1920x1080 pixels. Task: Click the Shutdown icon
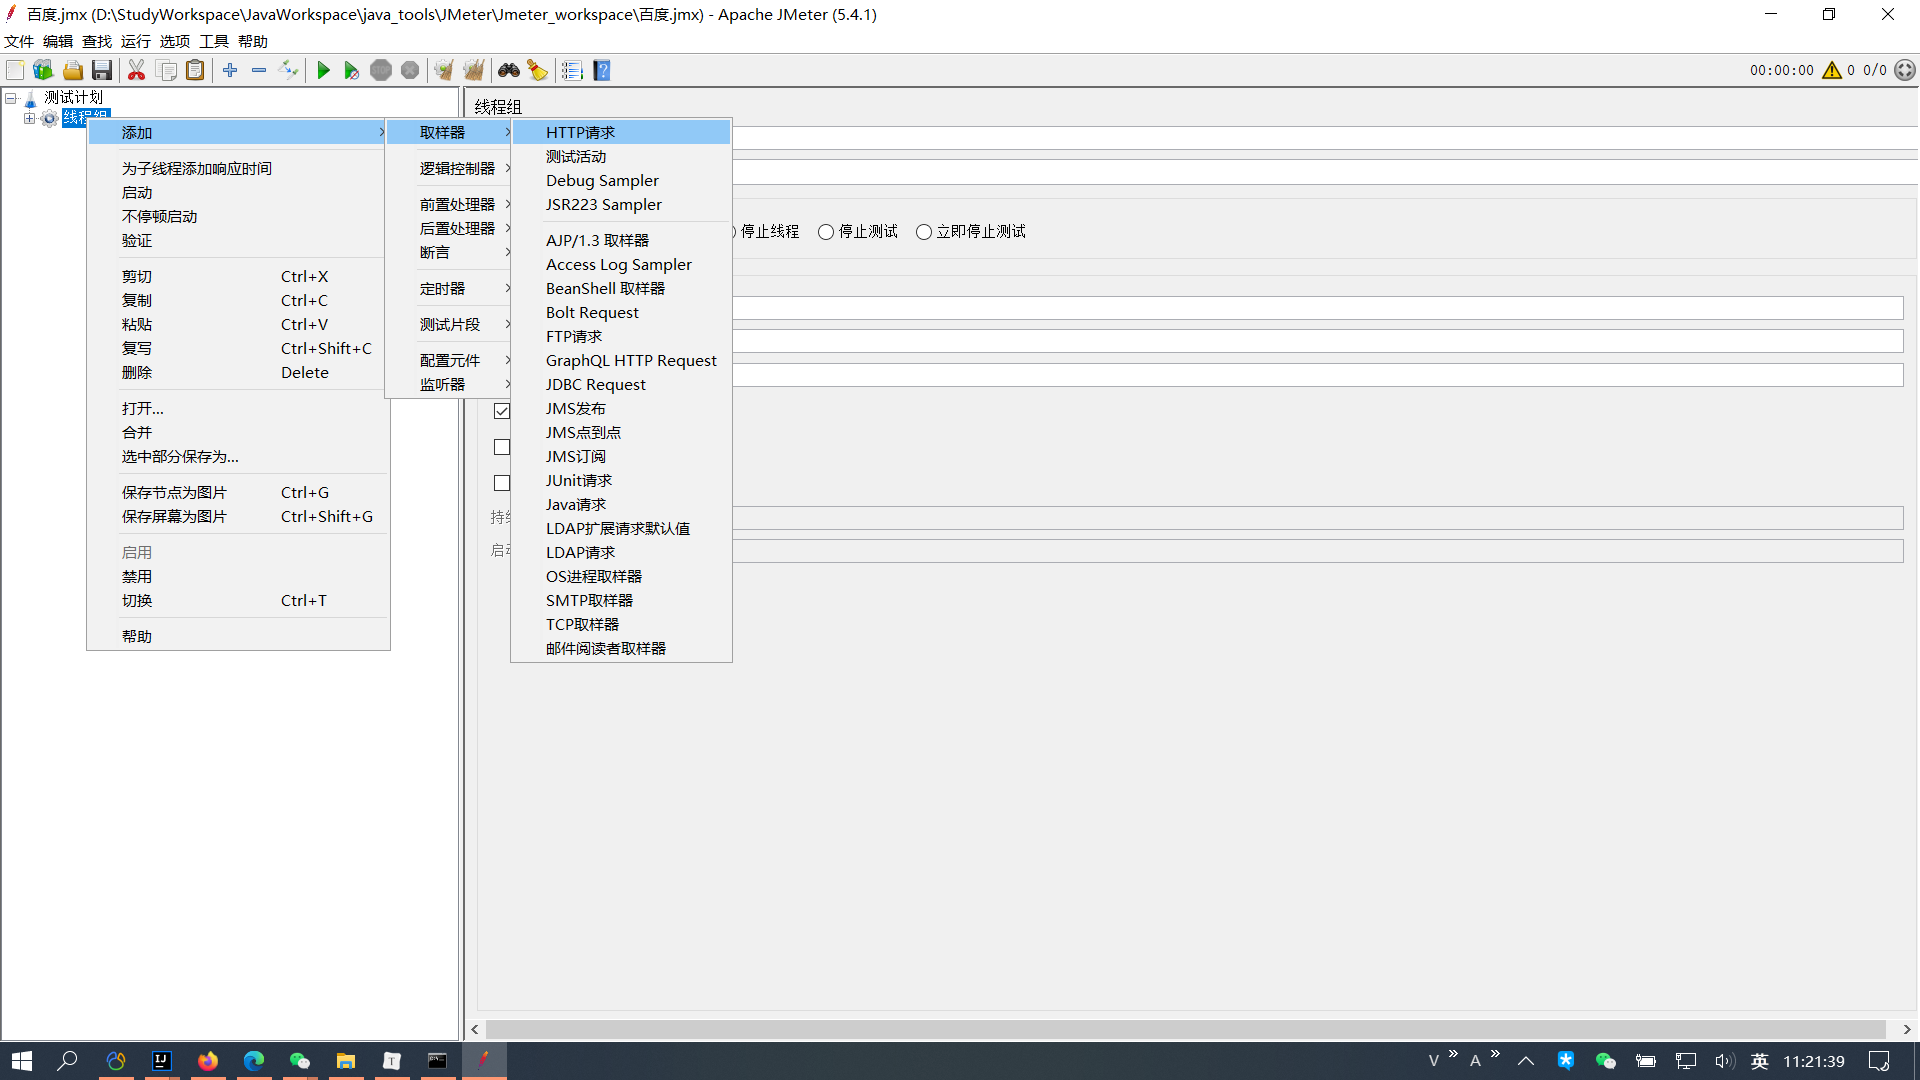(x=410, y=70)
